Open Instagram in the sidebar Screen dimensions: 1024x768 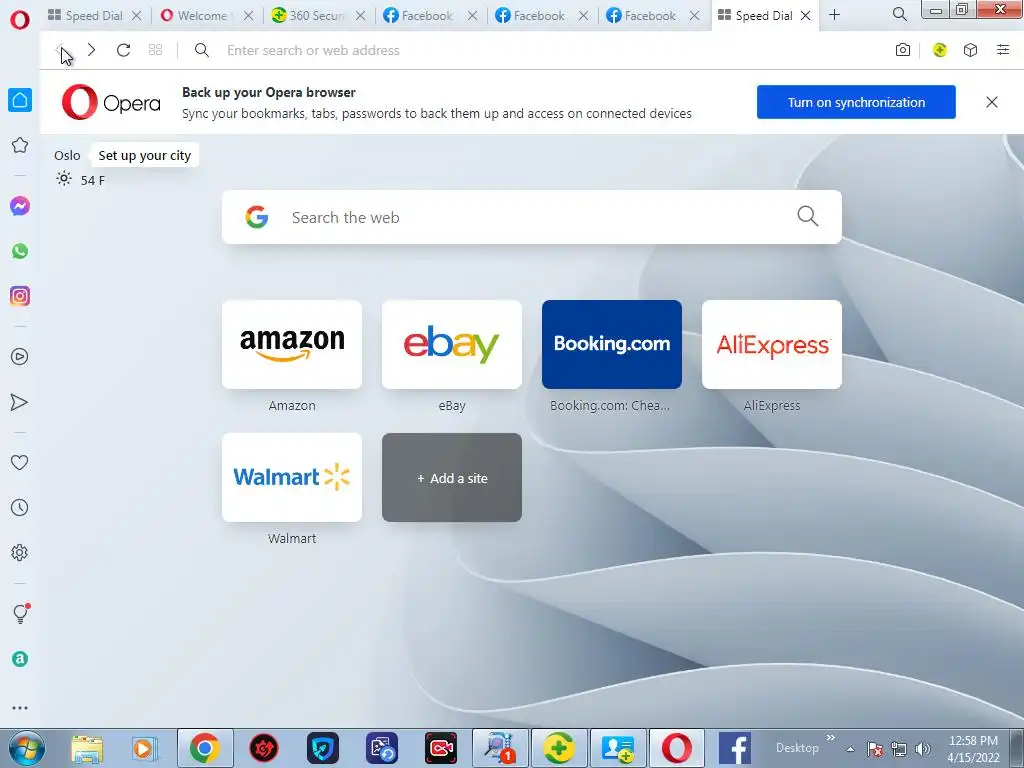(x=20, y=296)
